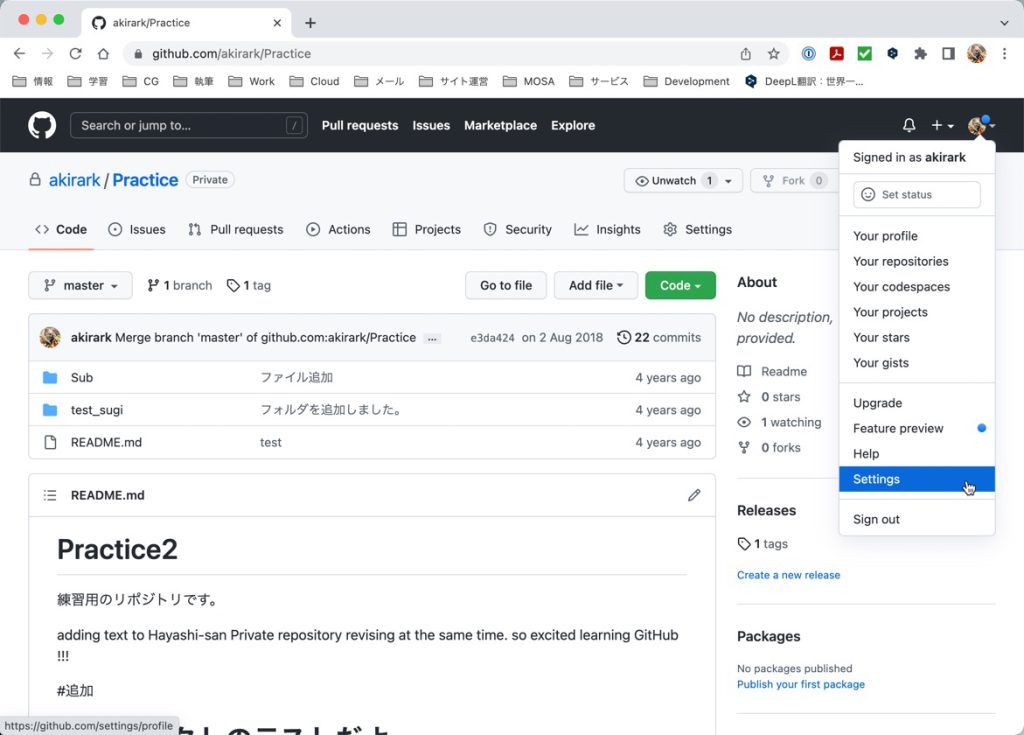Open the Adobe Acrobat extension icon
Viewport: 1024px width, 735px height.
point(837,54)
